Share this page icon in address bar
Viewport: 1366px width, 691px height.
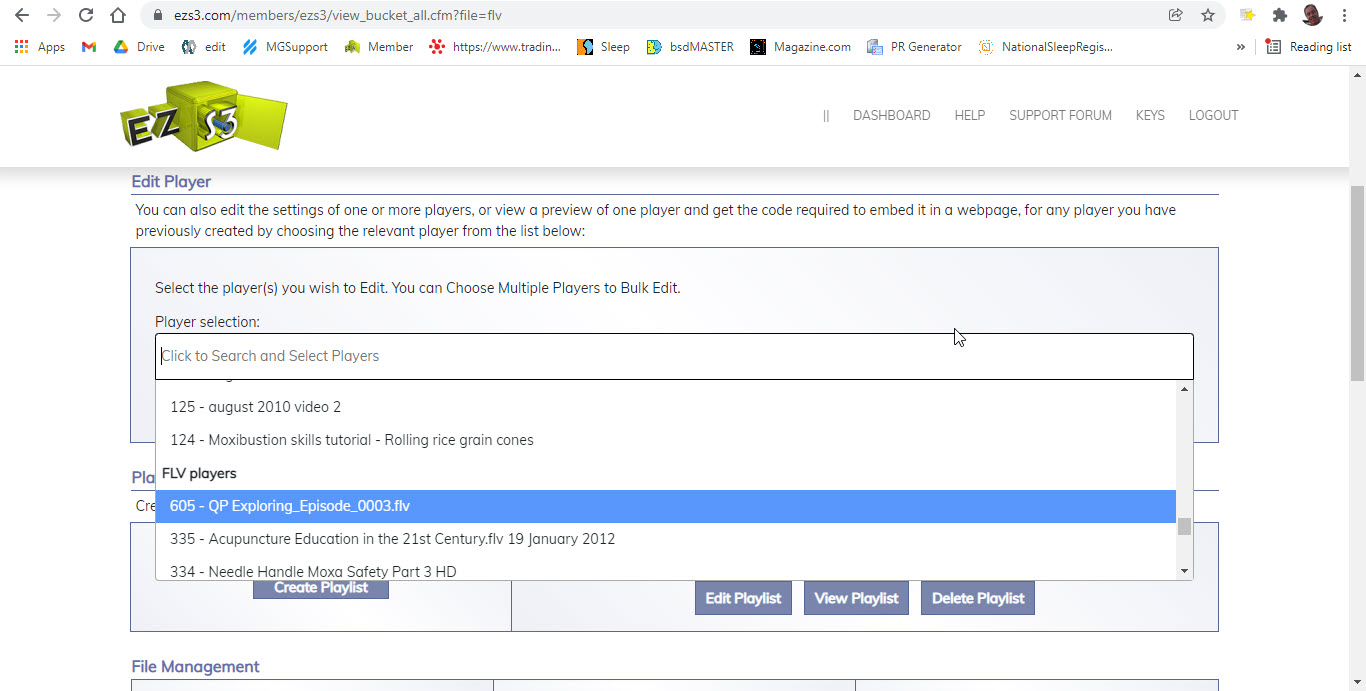point(1175,15)
